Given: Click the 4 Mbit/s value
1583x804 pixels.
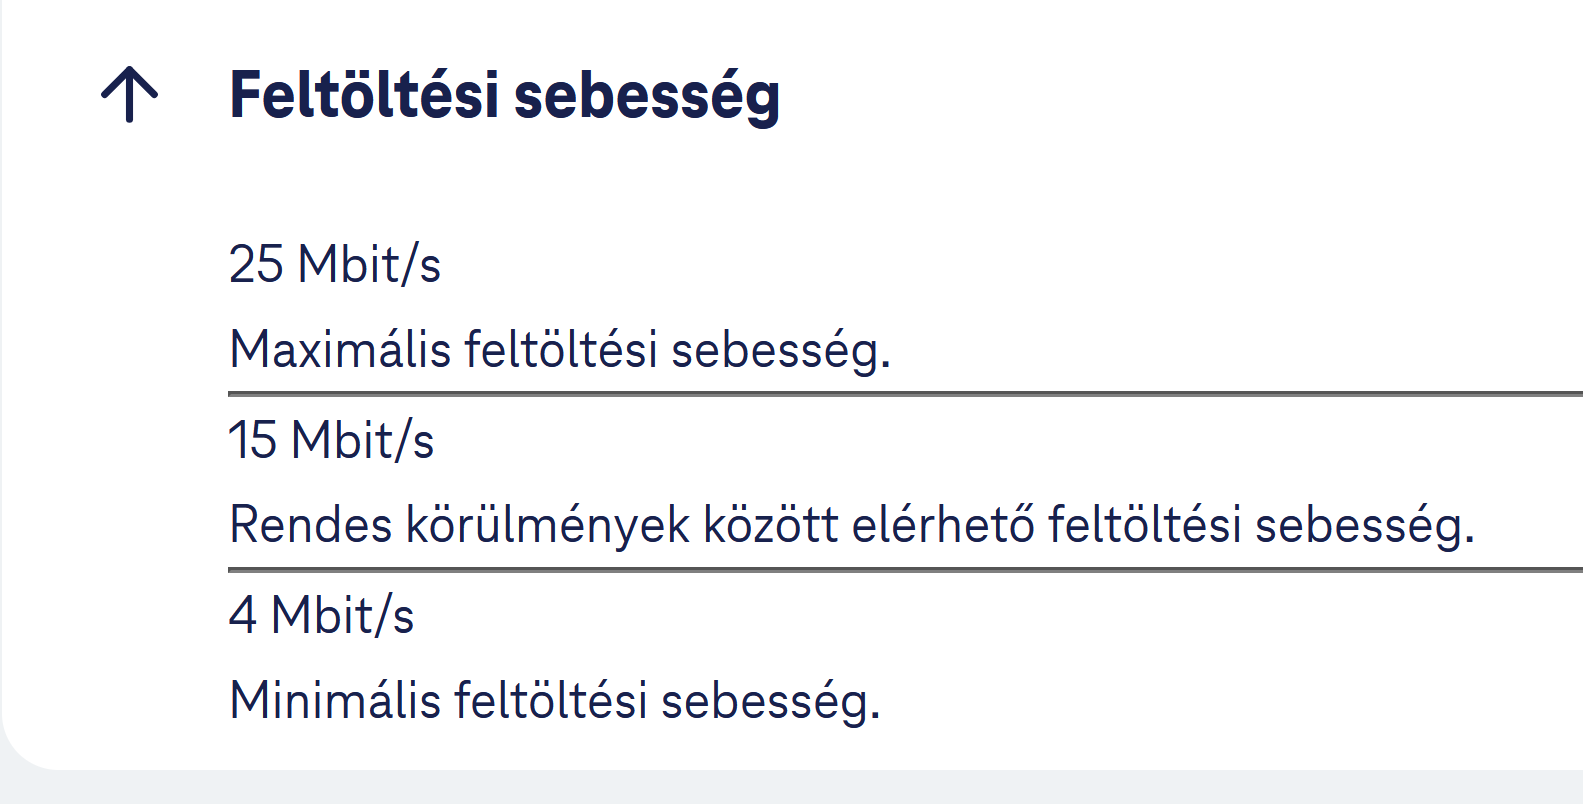Looking at the screenshot, I should click(x=321, y=616).
